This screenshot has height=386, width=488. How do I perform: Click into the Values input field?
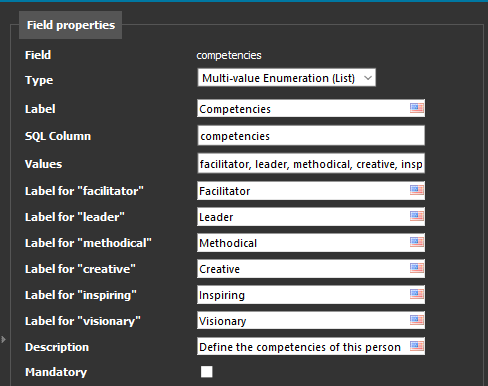(311, 163)
